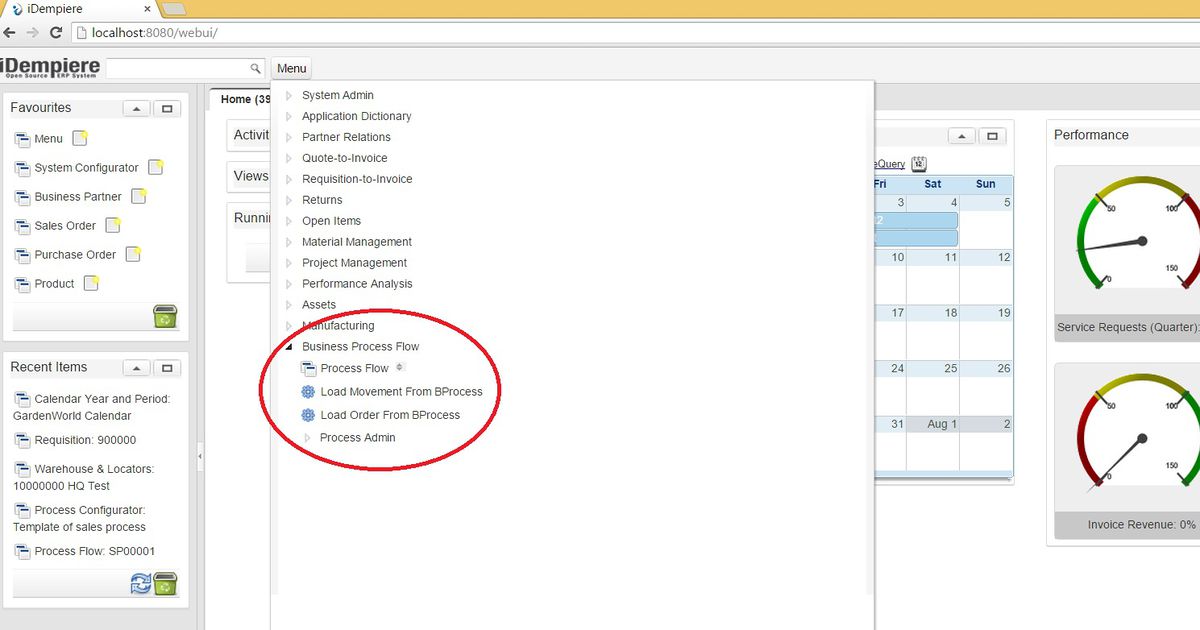1200x630 pixels.
Task: Open the calendar icon next to eQuery link
Action: click(919, 164)
